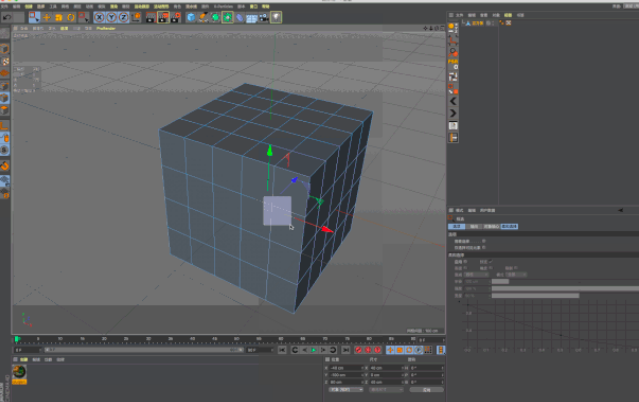Open the blue Deformer objects icon
The width and height of the screenshot is (639, 402).
click(x=240, y=17)
